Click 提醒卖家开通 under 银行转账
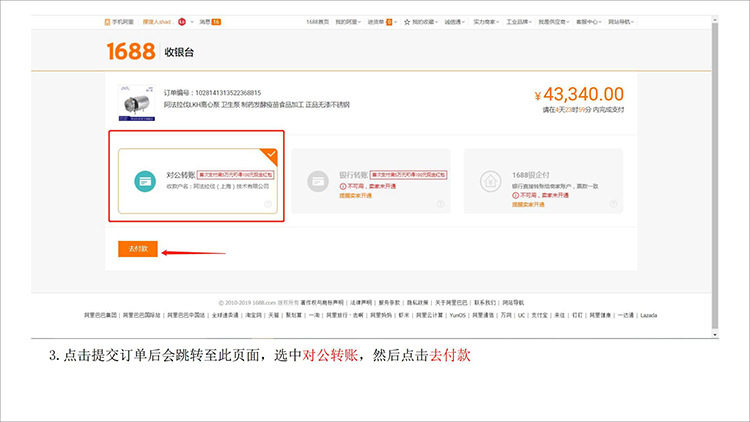This screenshot has height=422, width=750. 355,196
